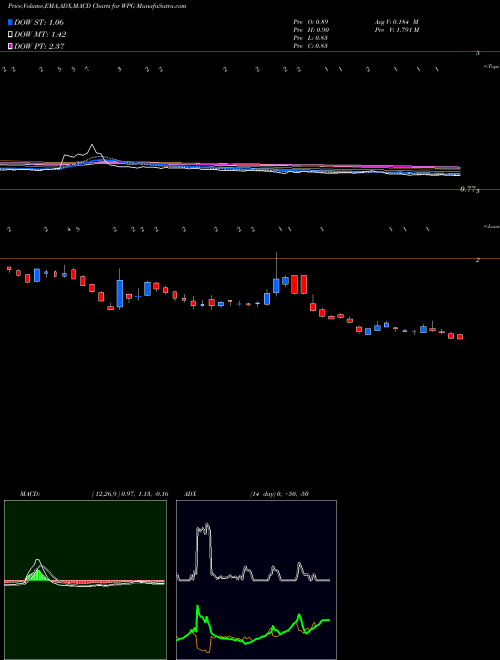Click the 0.77 price level label
Image resolution: width=500 pixels, height=660 pixels.
point(467,190)
